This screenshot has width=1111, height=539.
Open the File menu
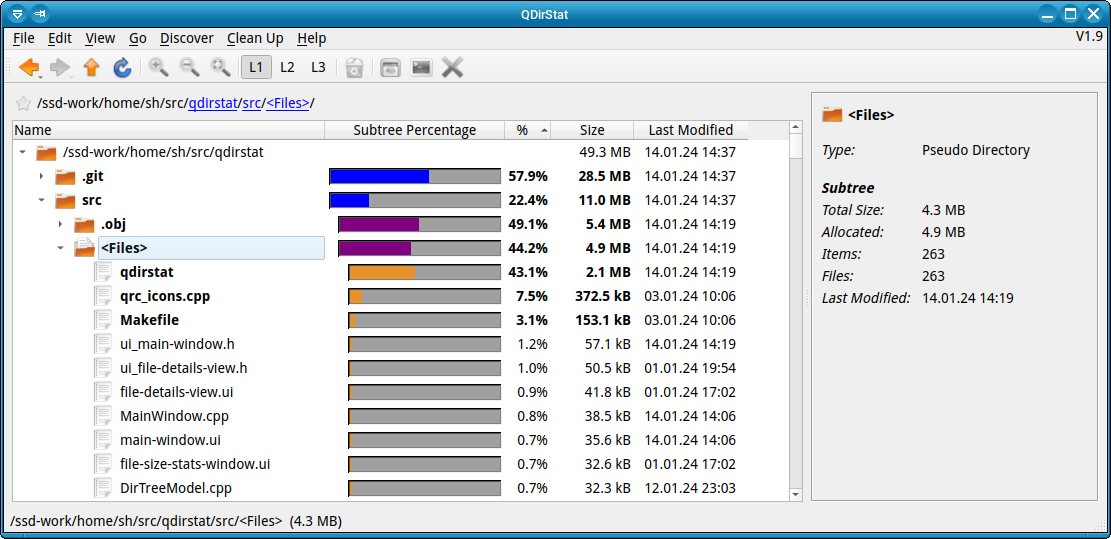point(23,38)
